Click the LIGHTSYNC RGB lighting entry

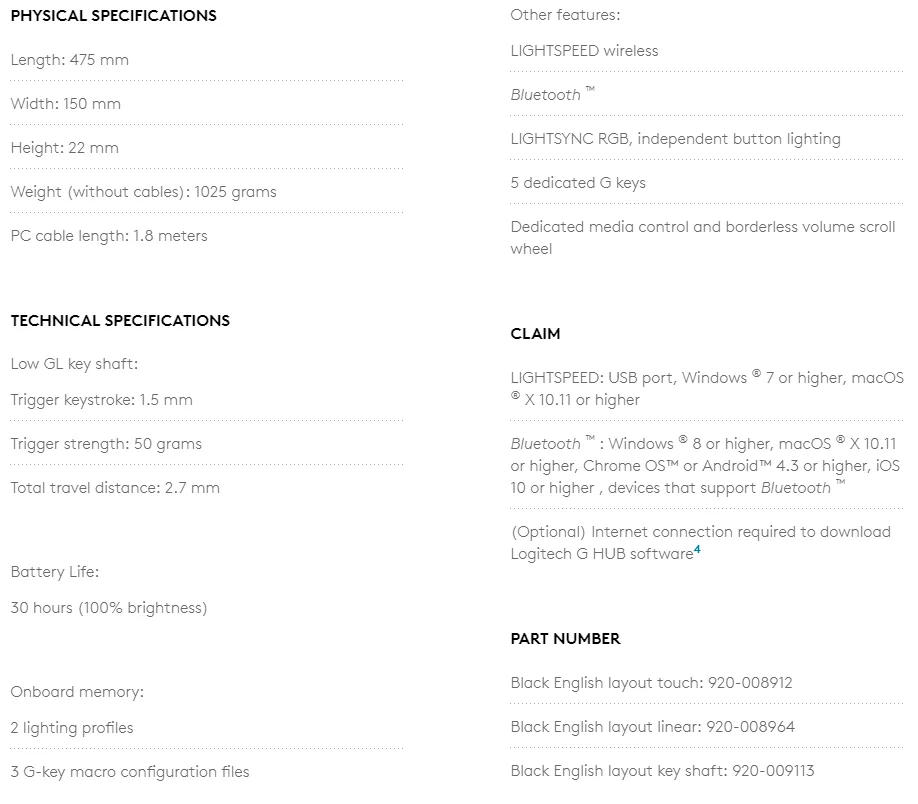pyautogui.click(x=676, y=139)
